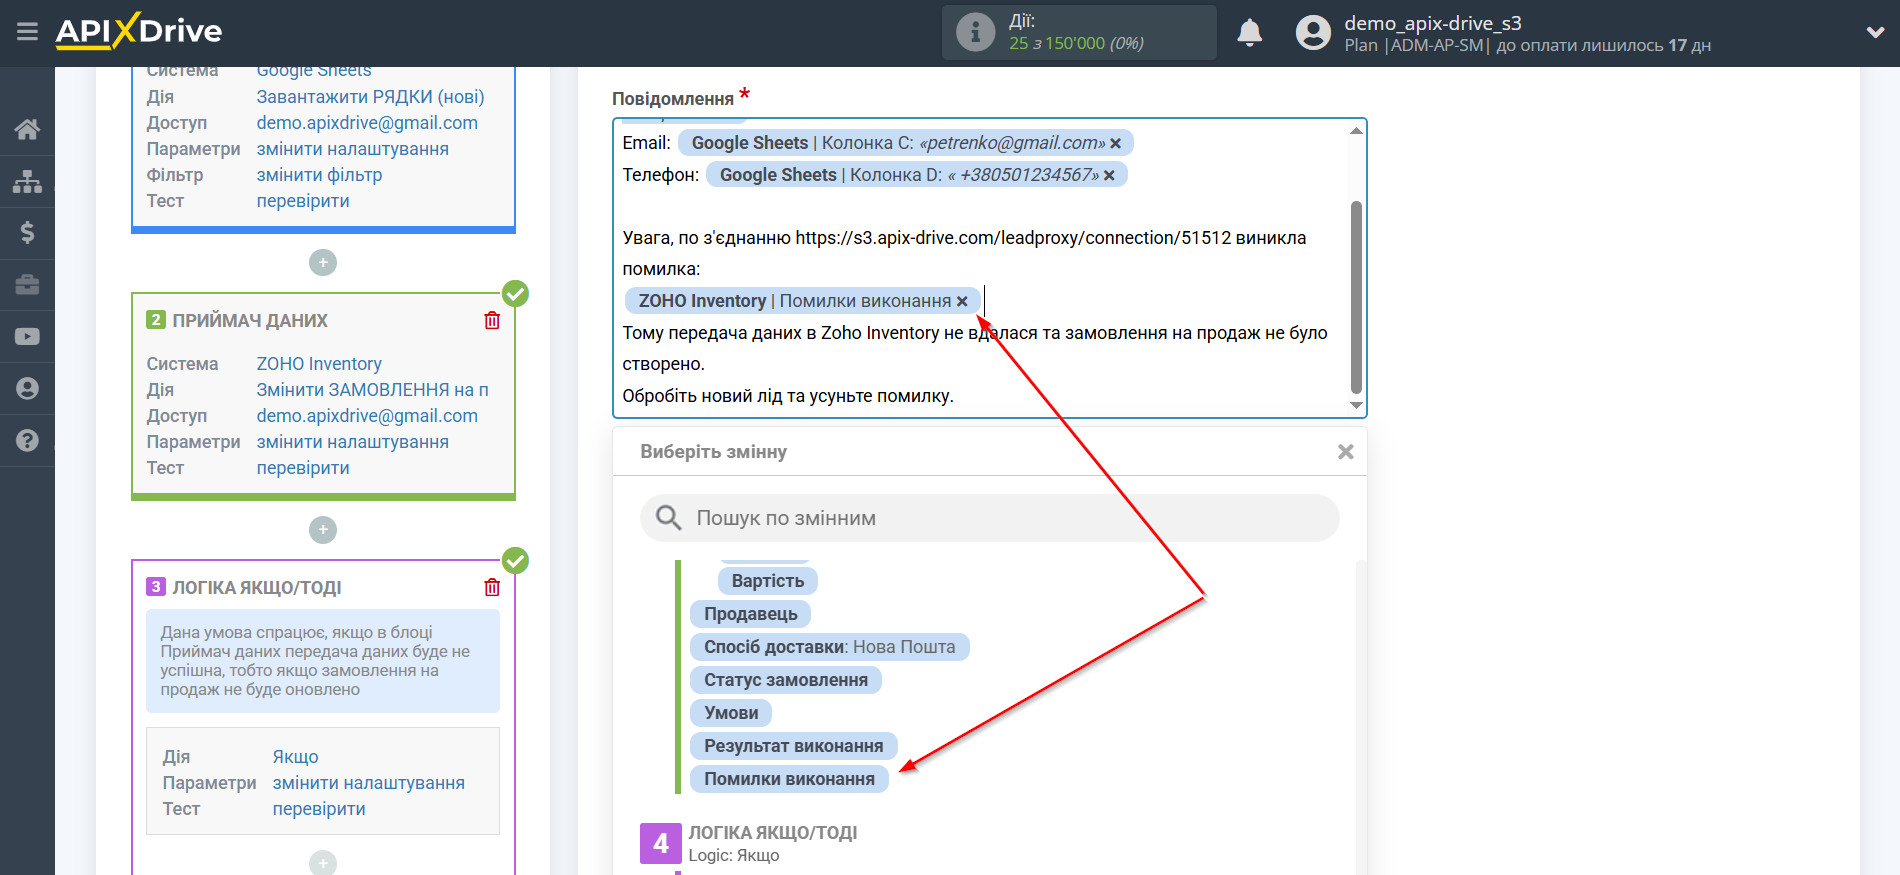The height and width of the screenshot is (875, 1900).
Task: Open billing dollar icon
Action: click(27, 233)
